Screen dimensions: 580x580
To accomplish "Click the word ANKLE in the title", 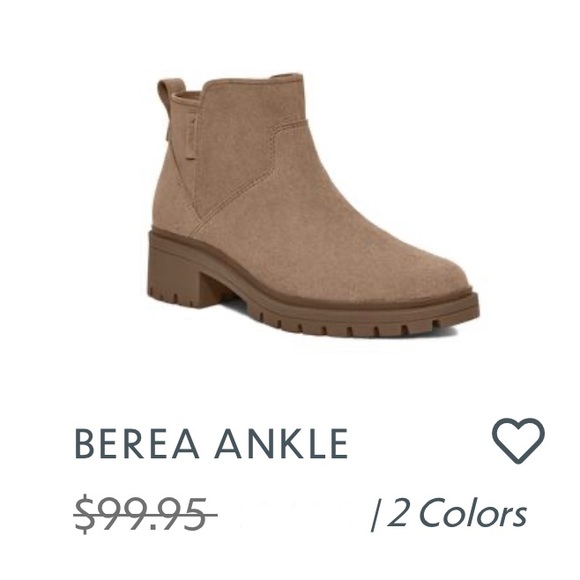I will click(281, 443).
